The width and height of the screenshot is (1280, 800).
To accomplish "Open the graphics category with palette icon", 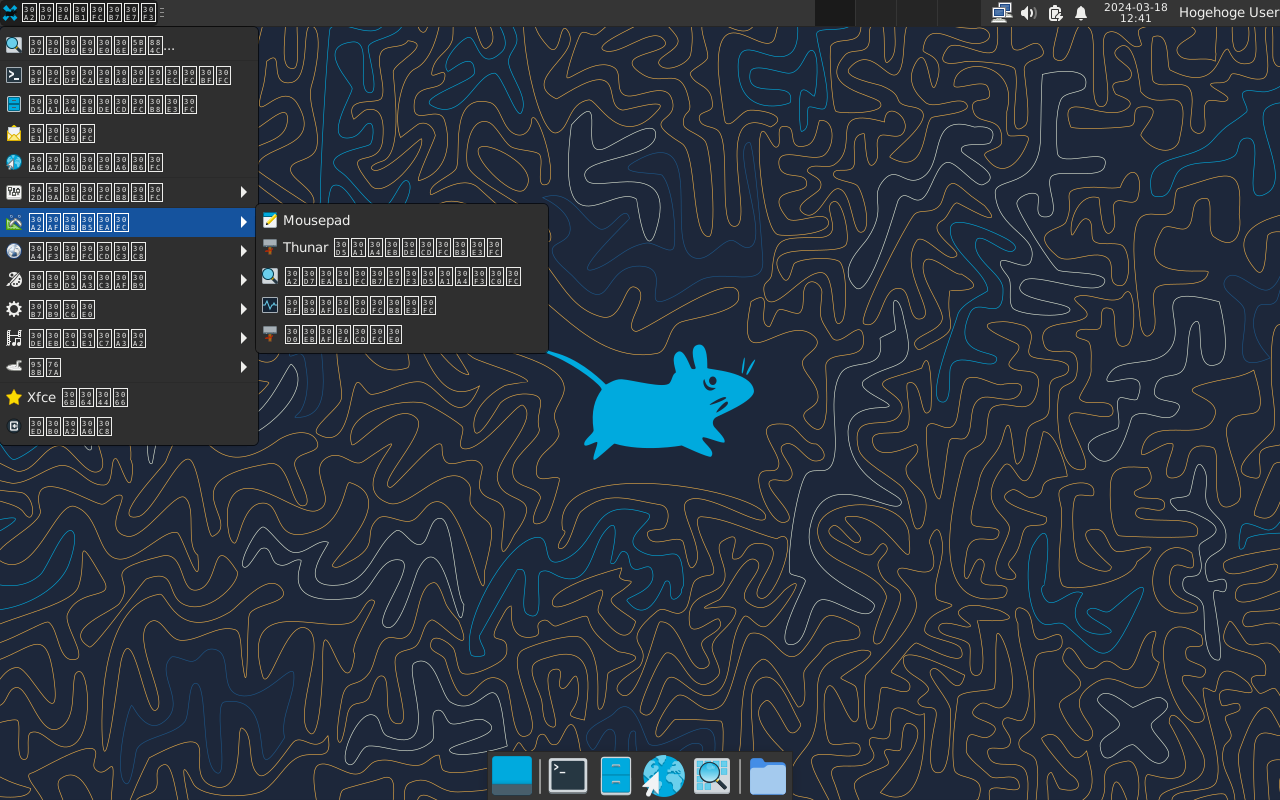I will click(129, 280).
